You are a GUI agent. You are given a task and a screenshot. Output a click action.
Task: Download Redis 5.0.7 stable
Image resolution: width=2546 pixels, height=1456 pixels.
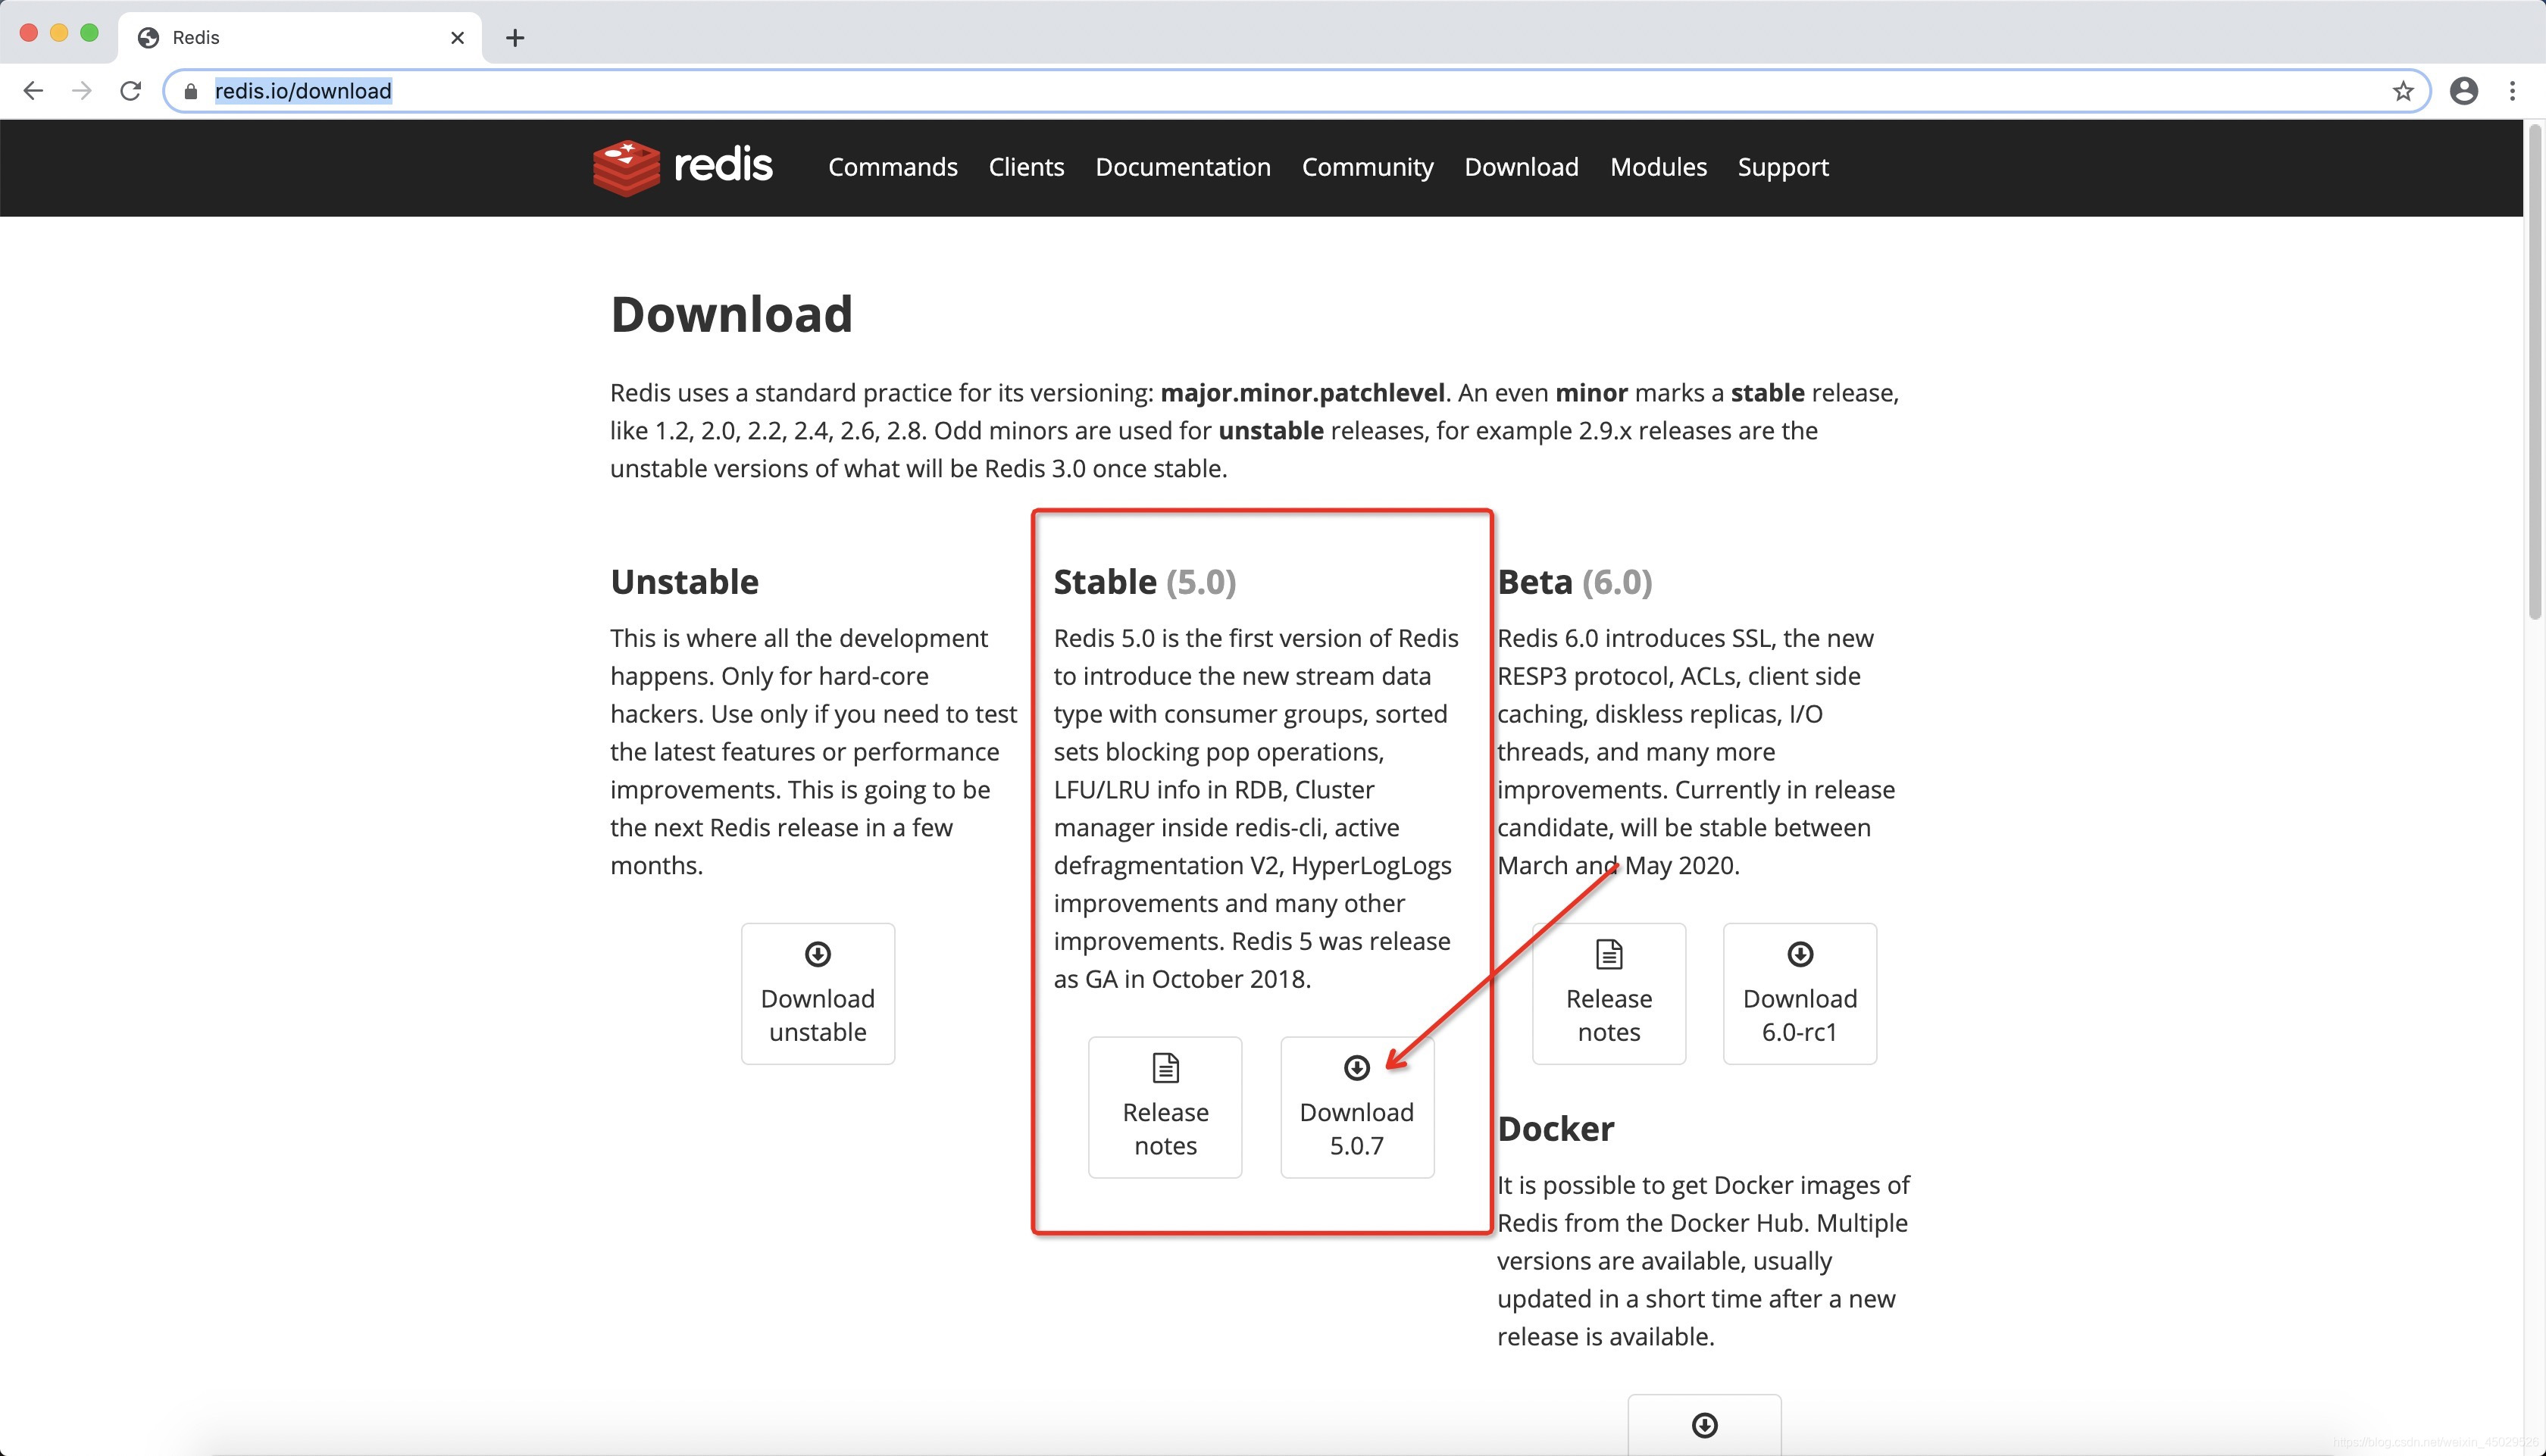[x=1356, y=1107]
